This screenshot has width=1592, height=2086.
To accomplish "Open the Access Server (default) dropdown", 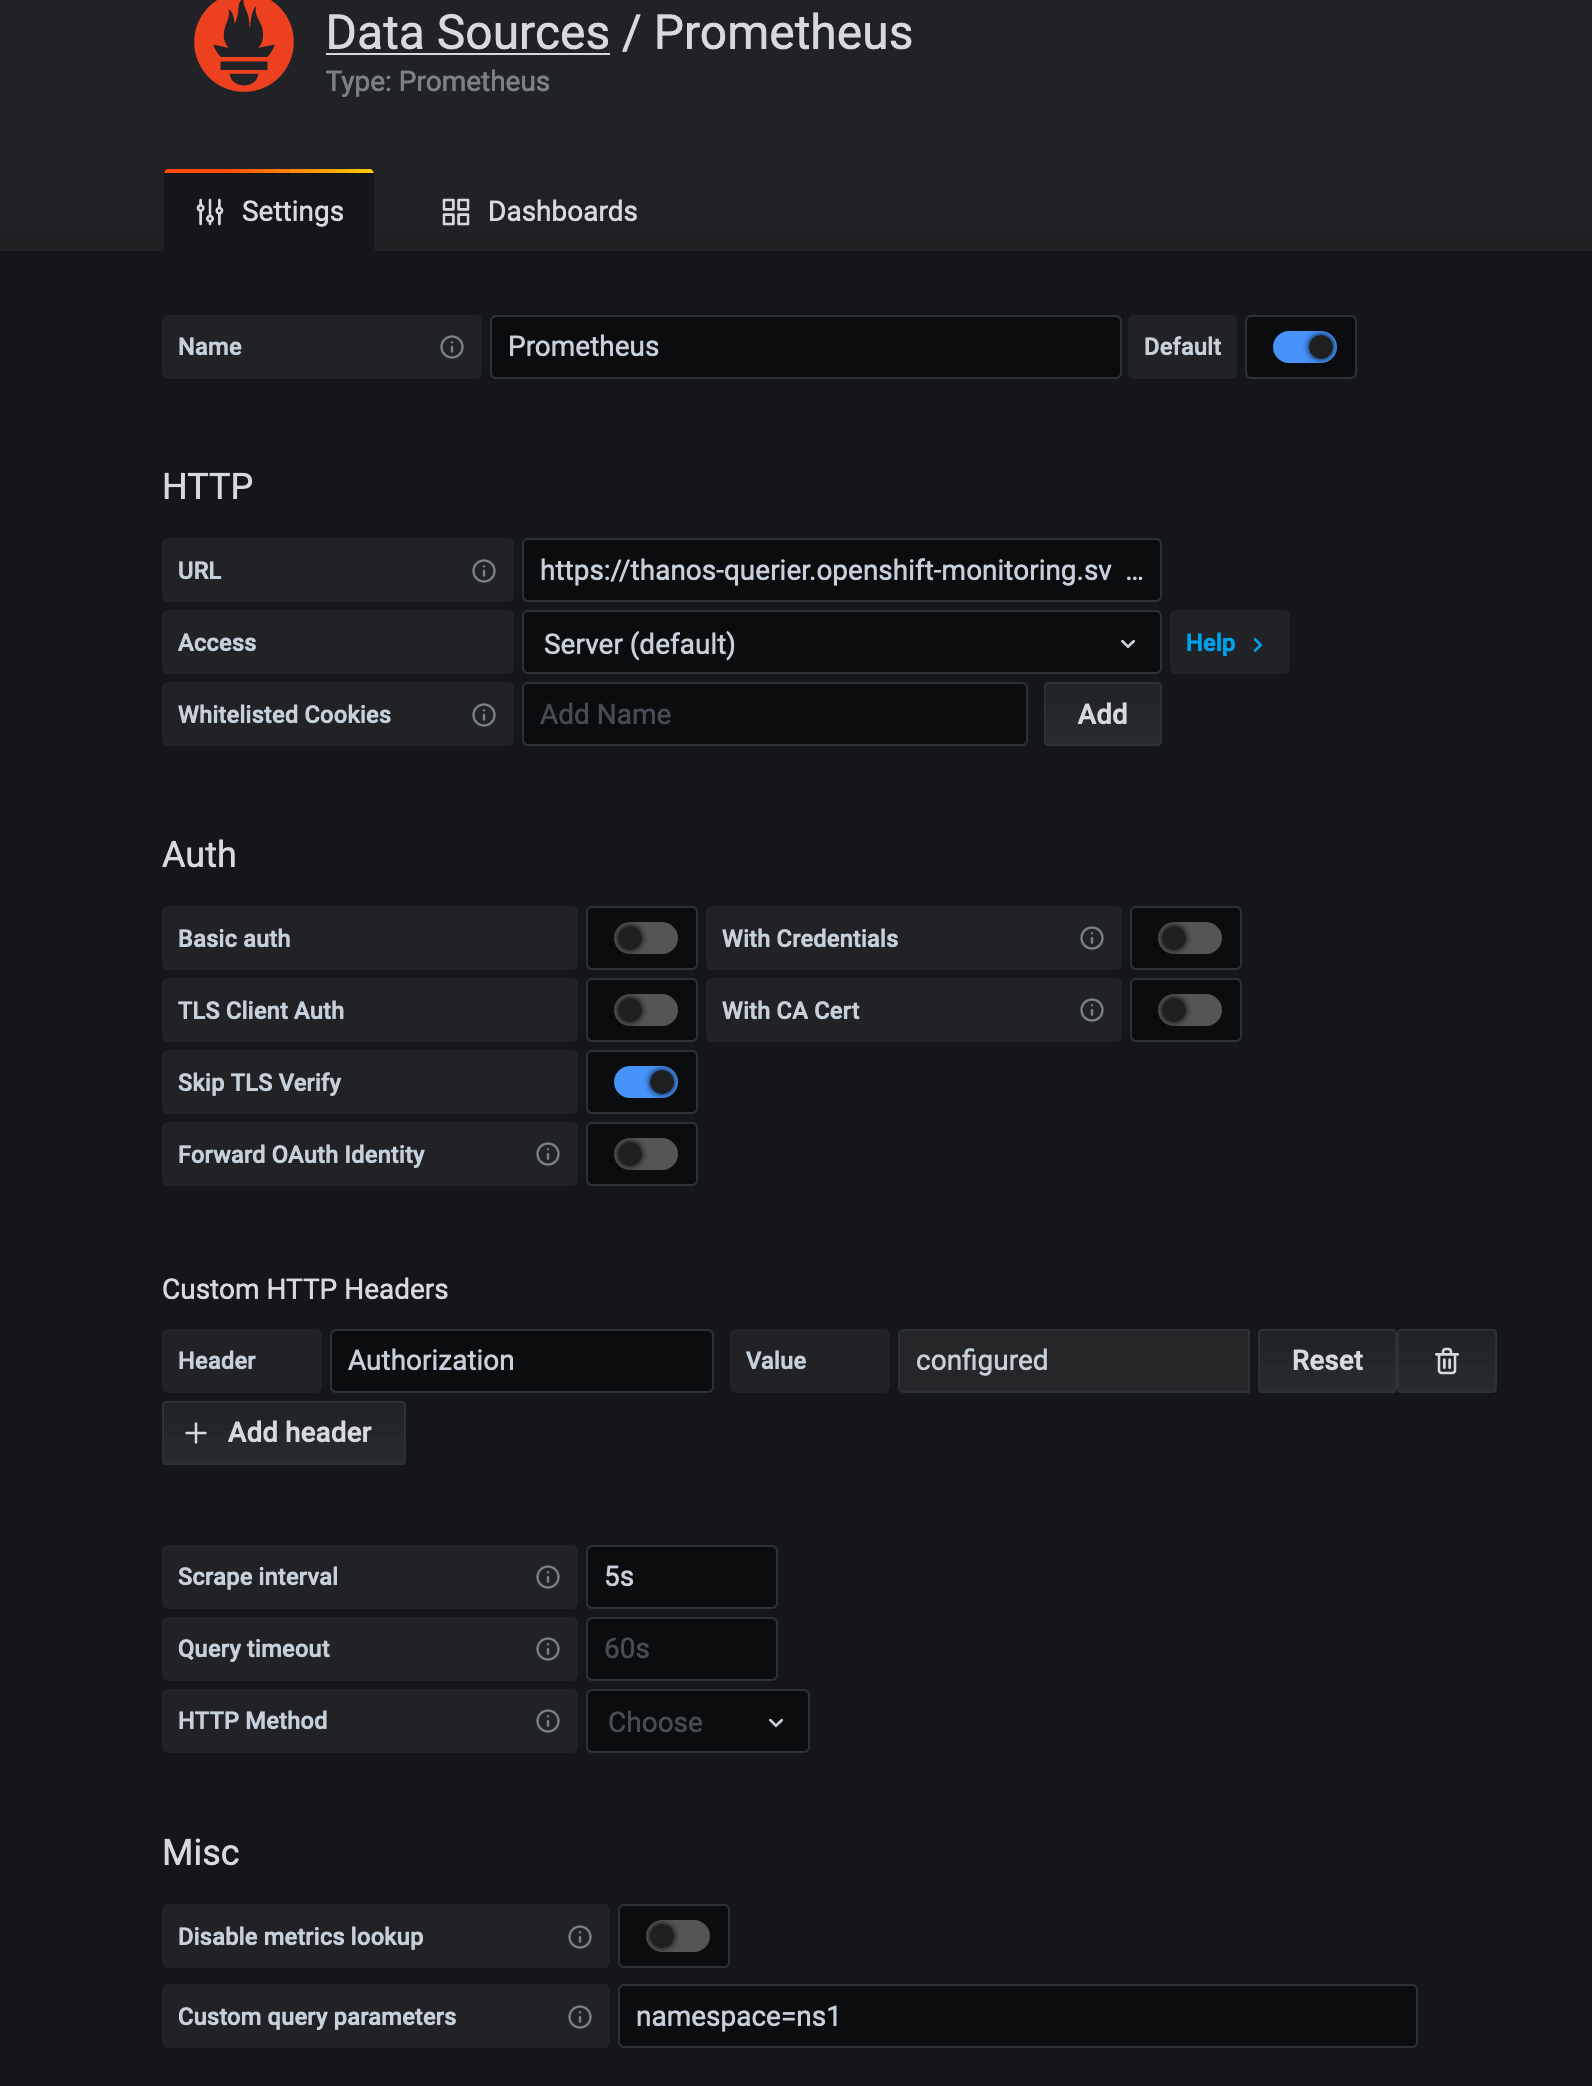I will [841, 643].
